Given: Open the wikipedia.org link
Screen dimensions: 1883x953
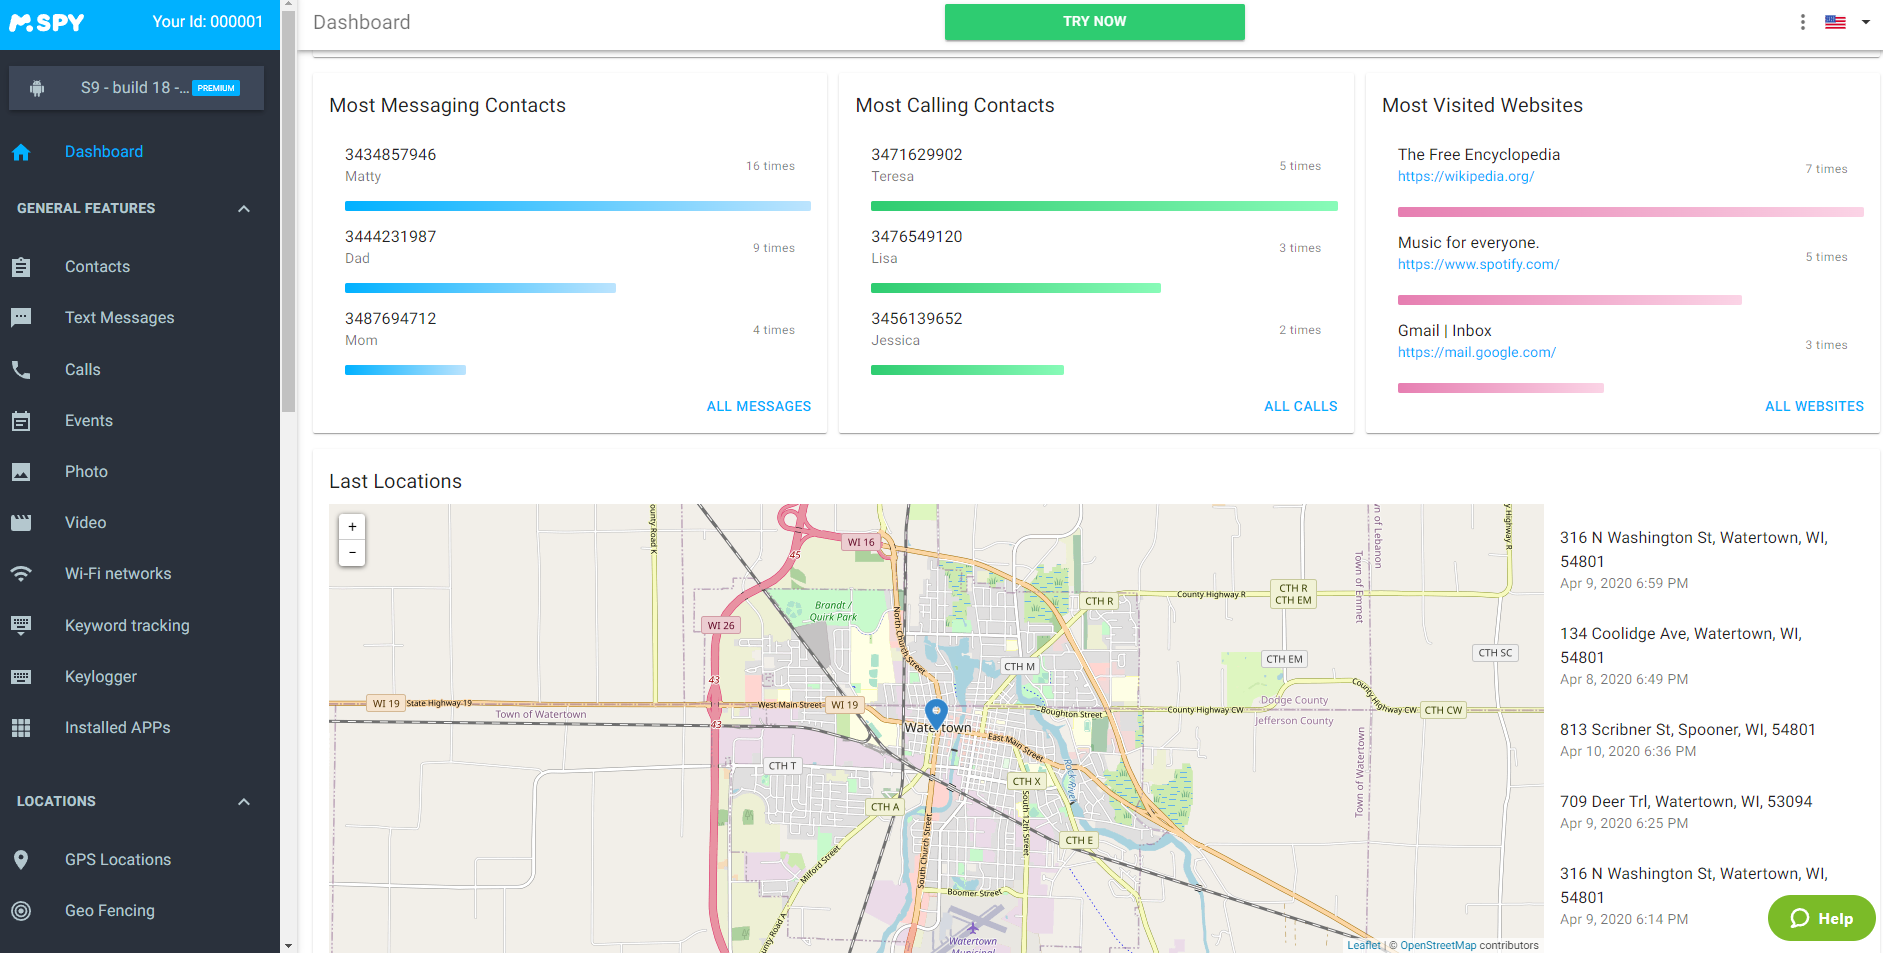Looking at the screenshot, I should pyautogui.click(x=1466, y=177).
